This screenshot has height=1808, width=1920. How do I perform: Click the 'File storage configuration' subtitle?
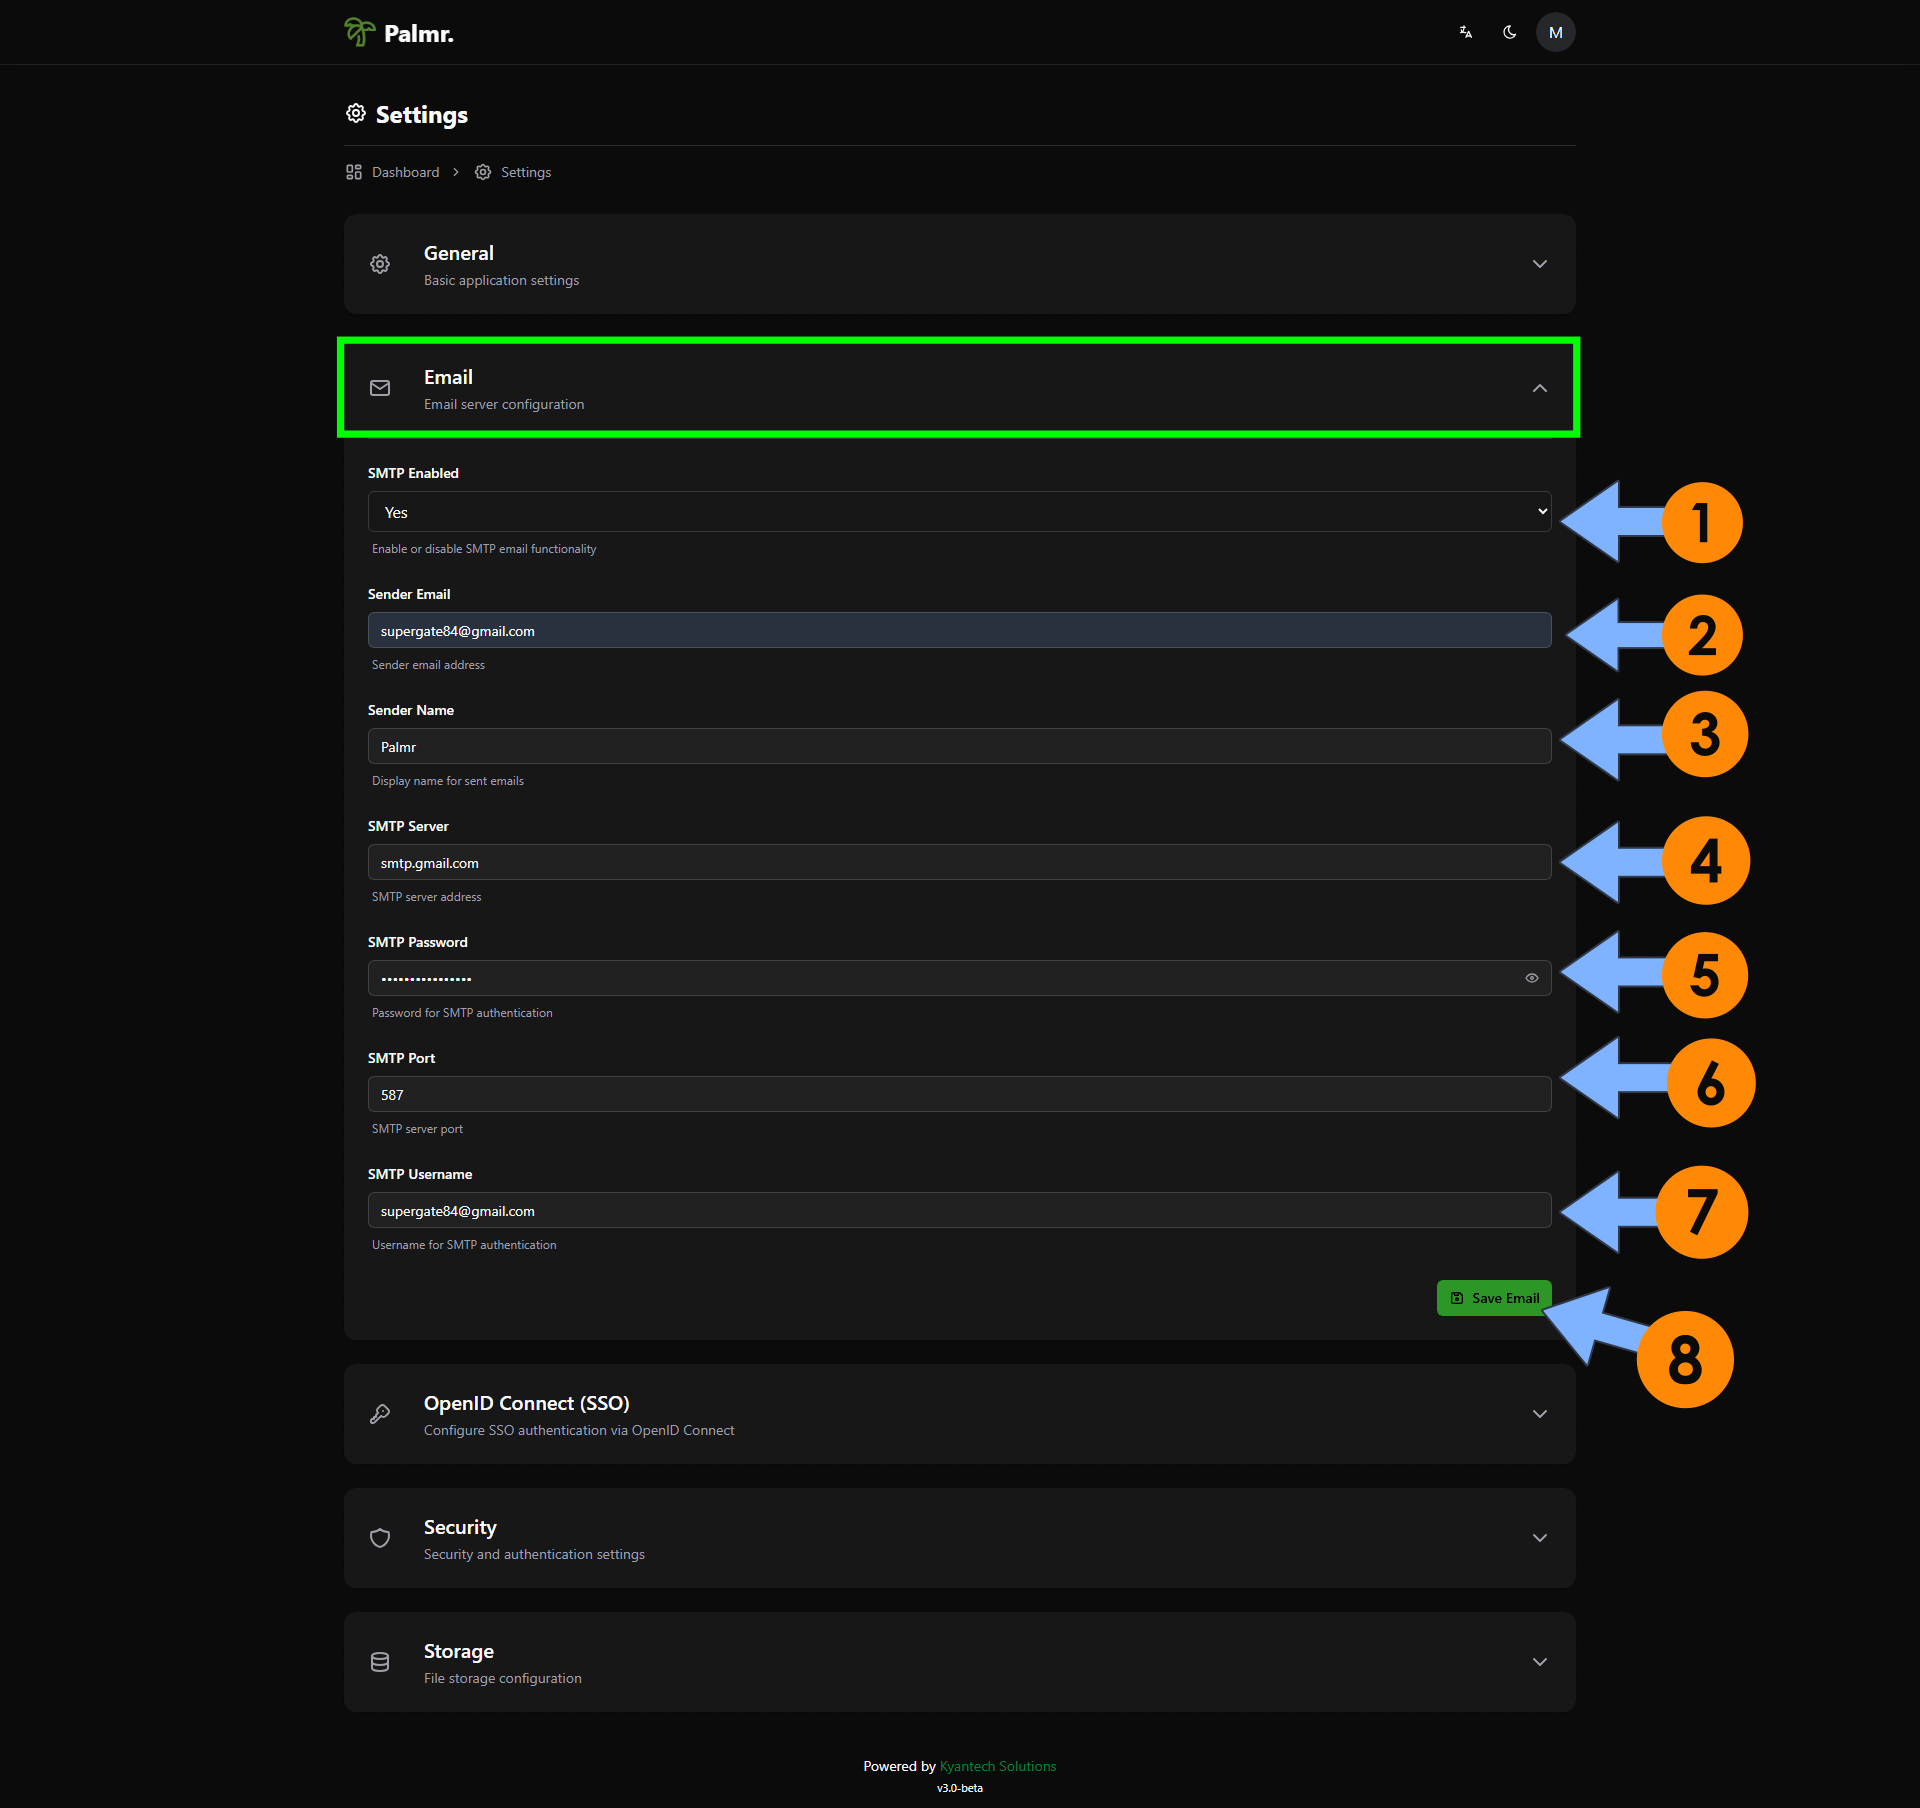[503, 1678]
